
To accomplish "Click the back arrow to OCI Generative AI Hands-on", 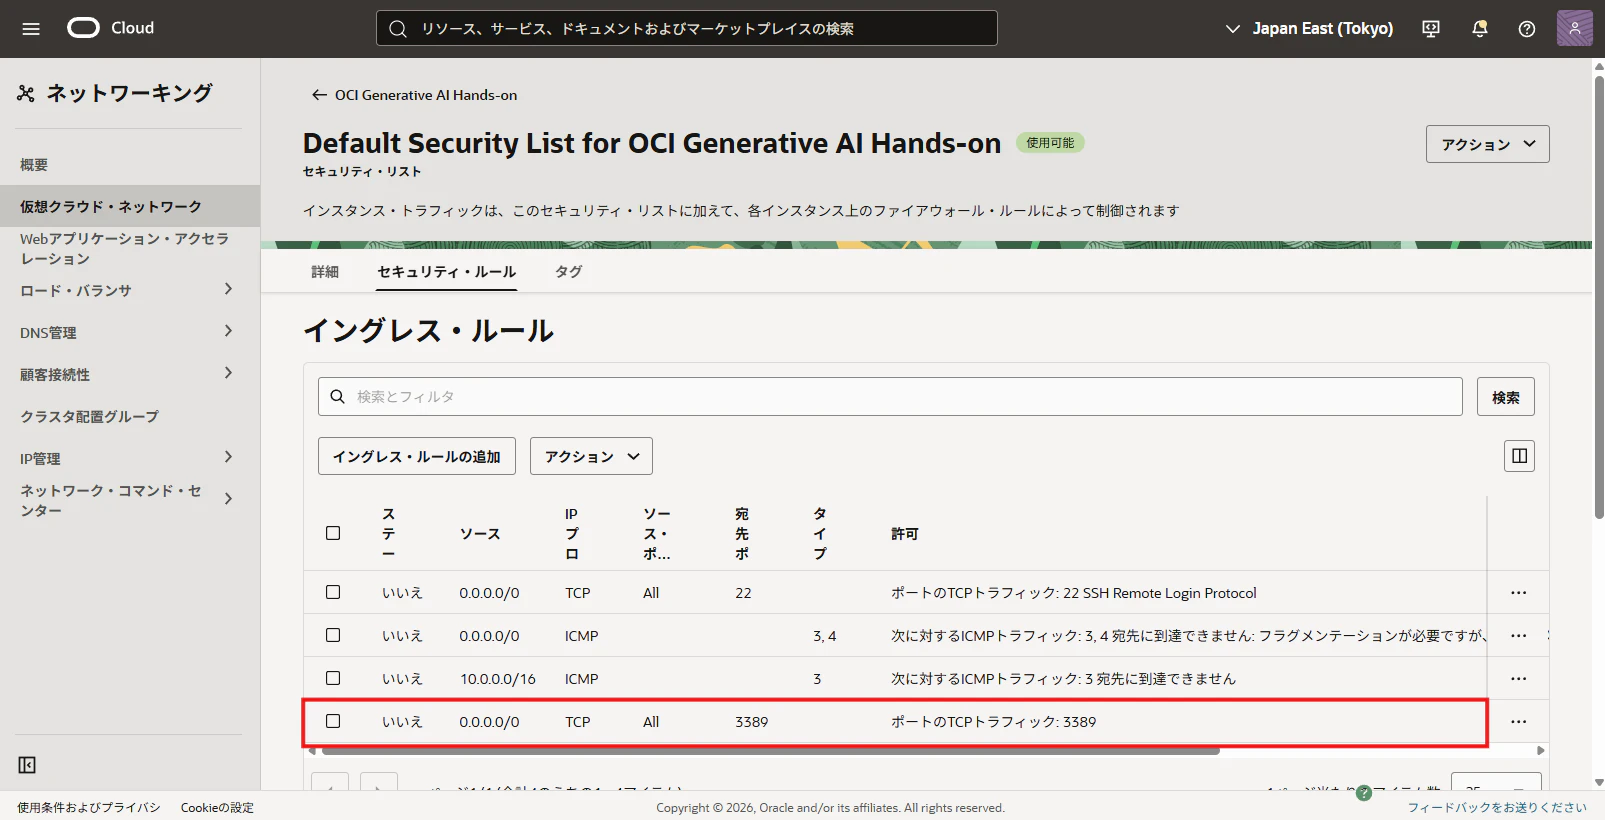I will (319, 95).
